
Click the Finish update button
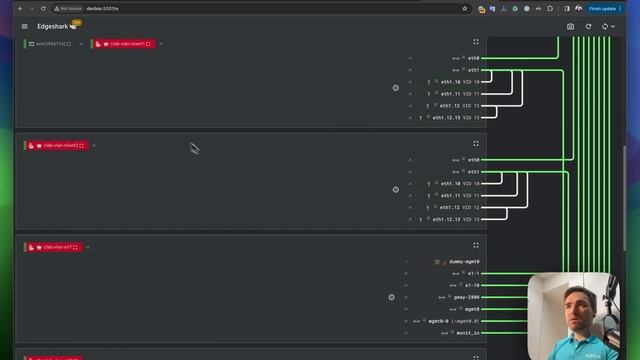(x=604, y=9)
